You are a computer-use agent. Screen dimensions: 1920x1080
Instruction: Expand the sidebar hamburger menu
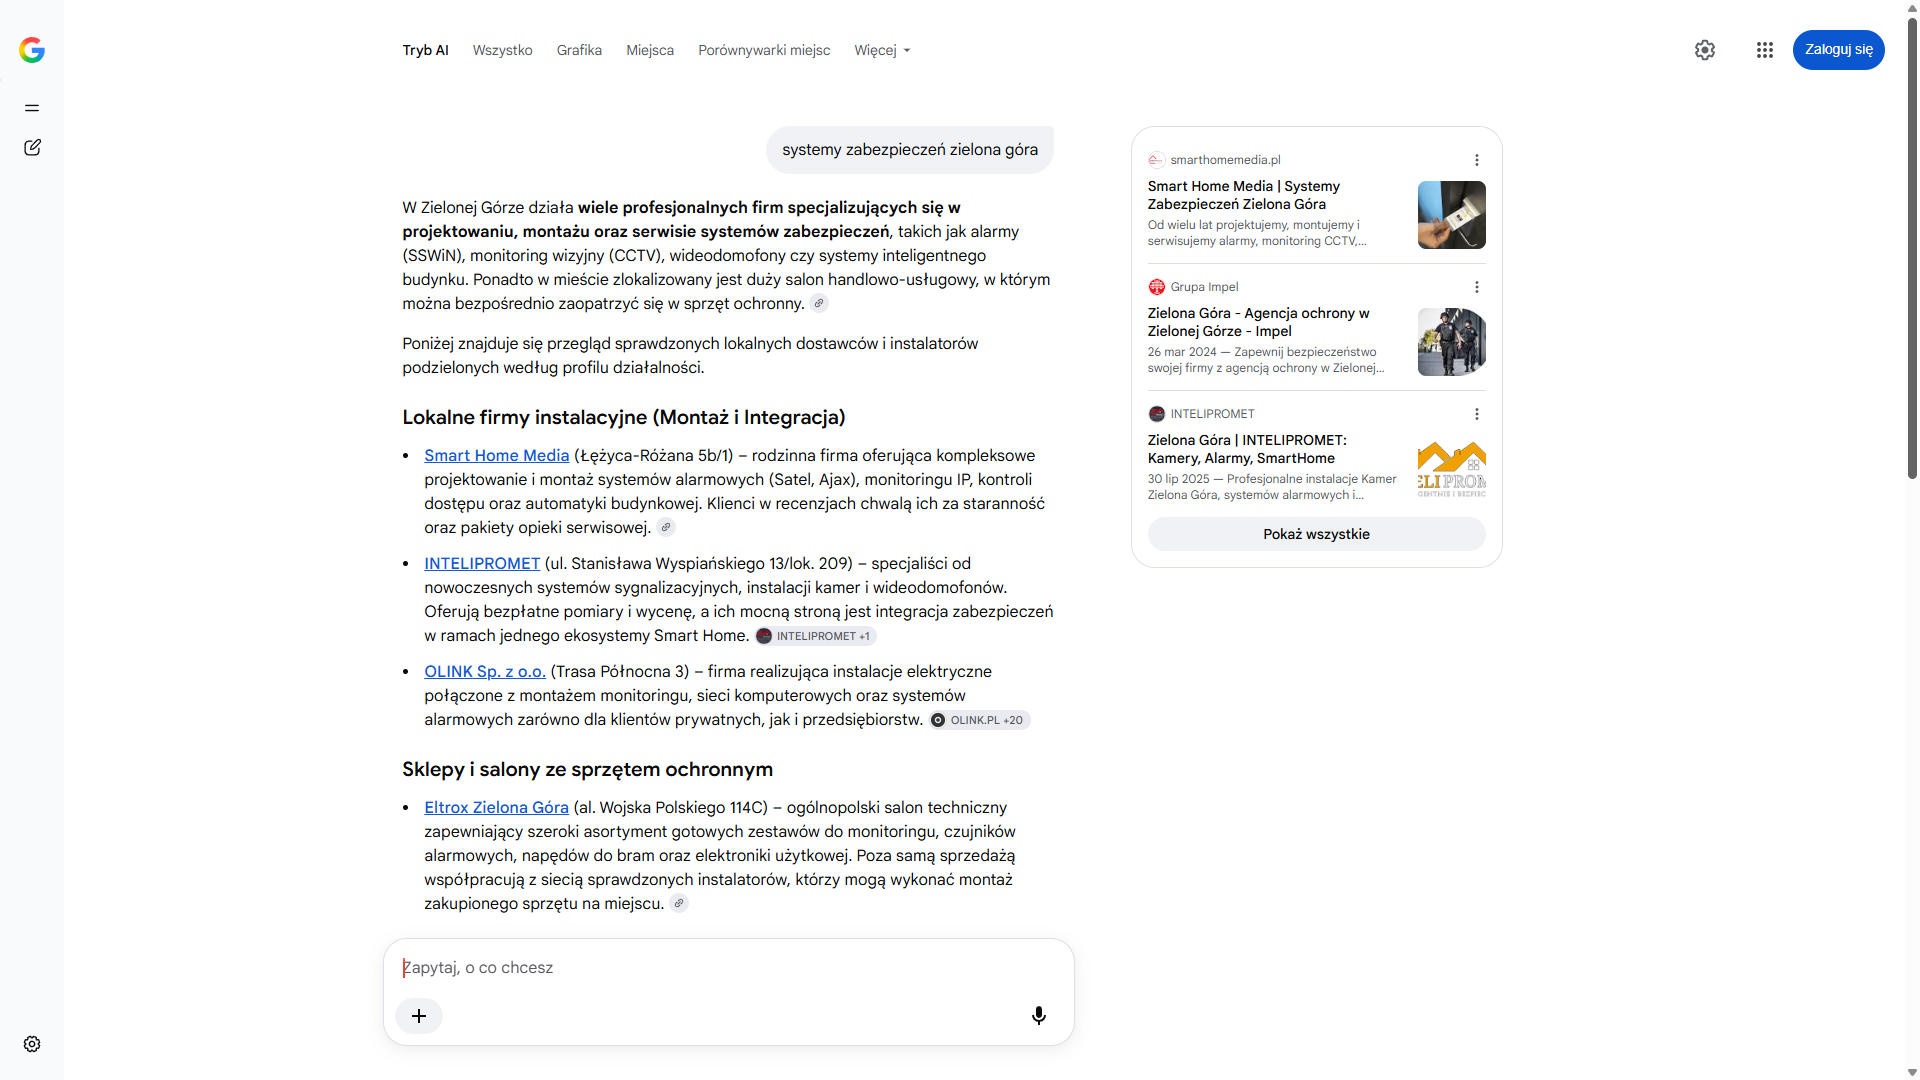[x=32, y=108]
